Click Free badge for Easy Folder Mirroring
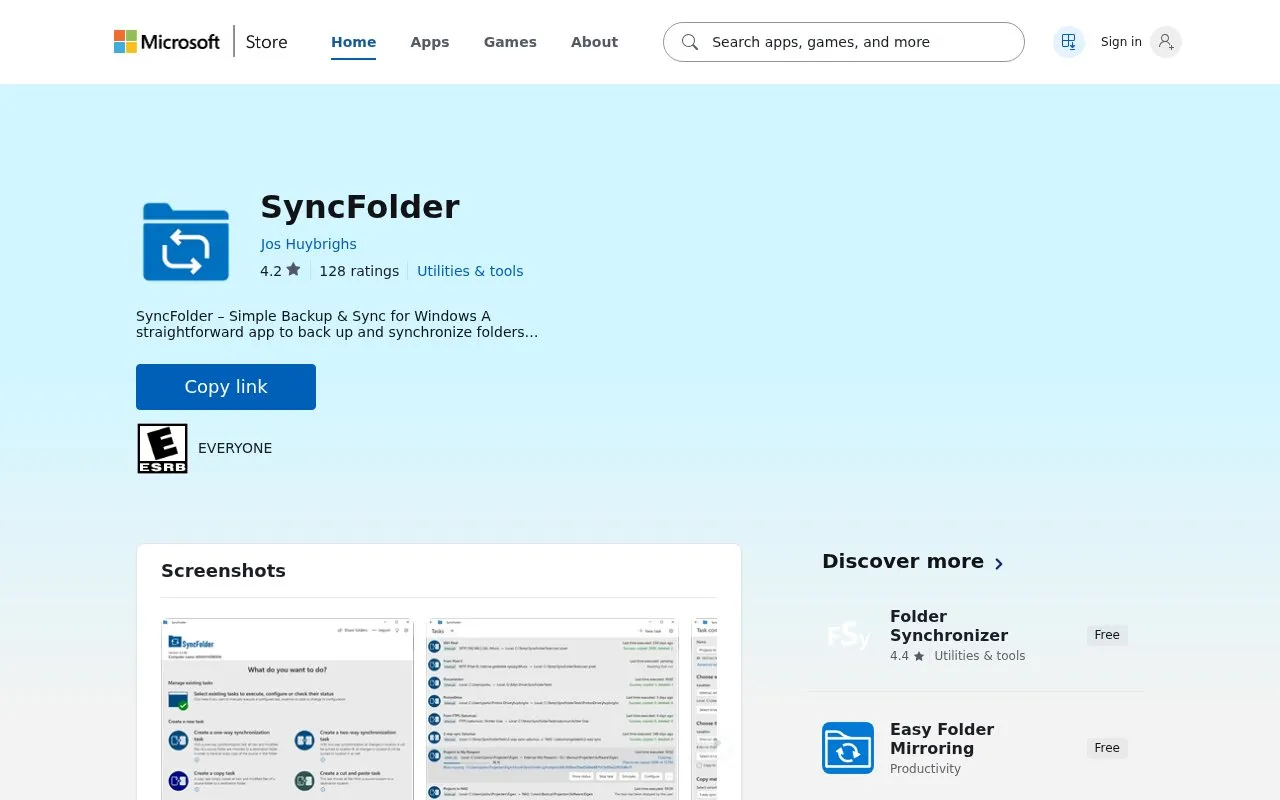The image size is (1280, 800). tap(1107, 748)
